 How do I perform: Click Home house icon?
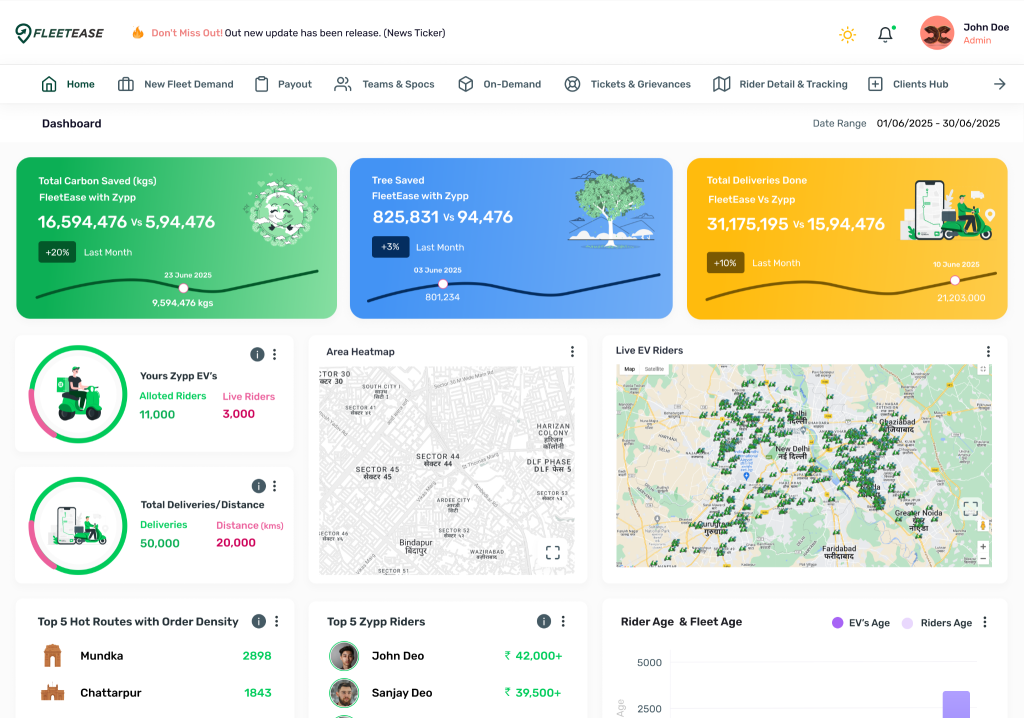[x=49, y=84]
